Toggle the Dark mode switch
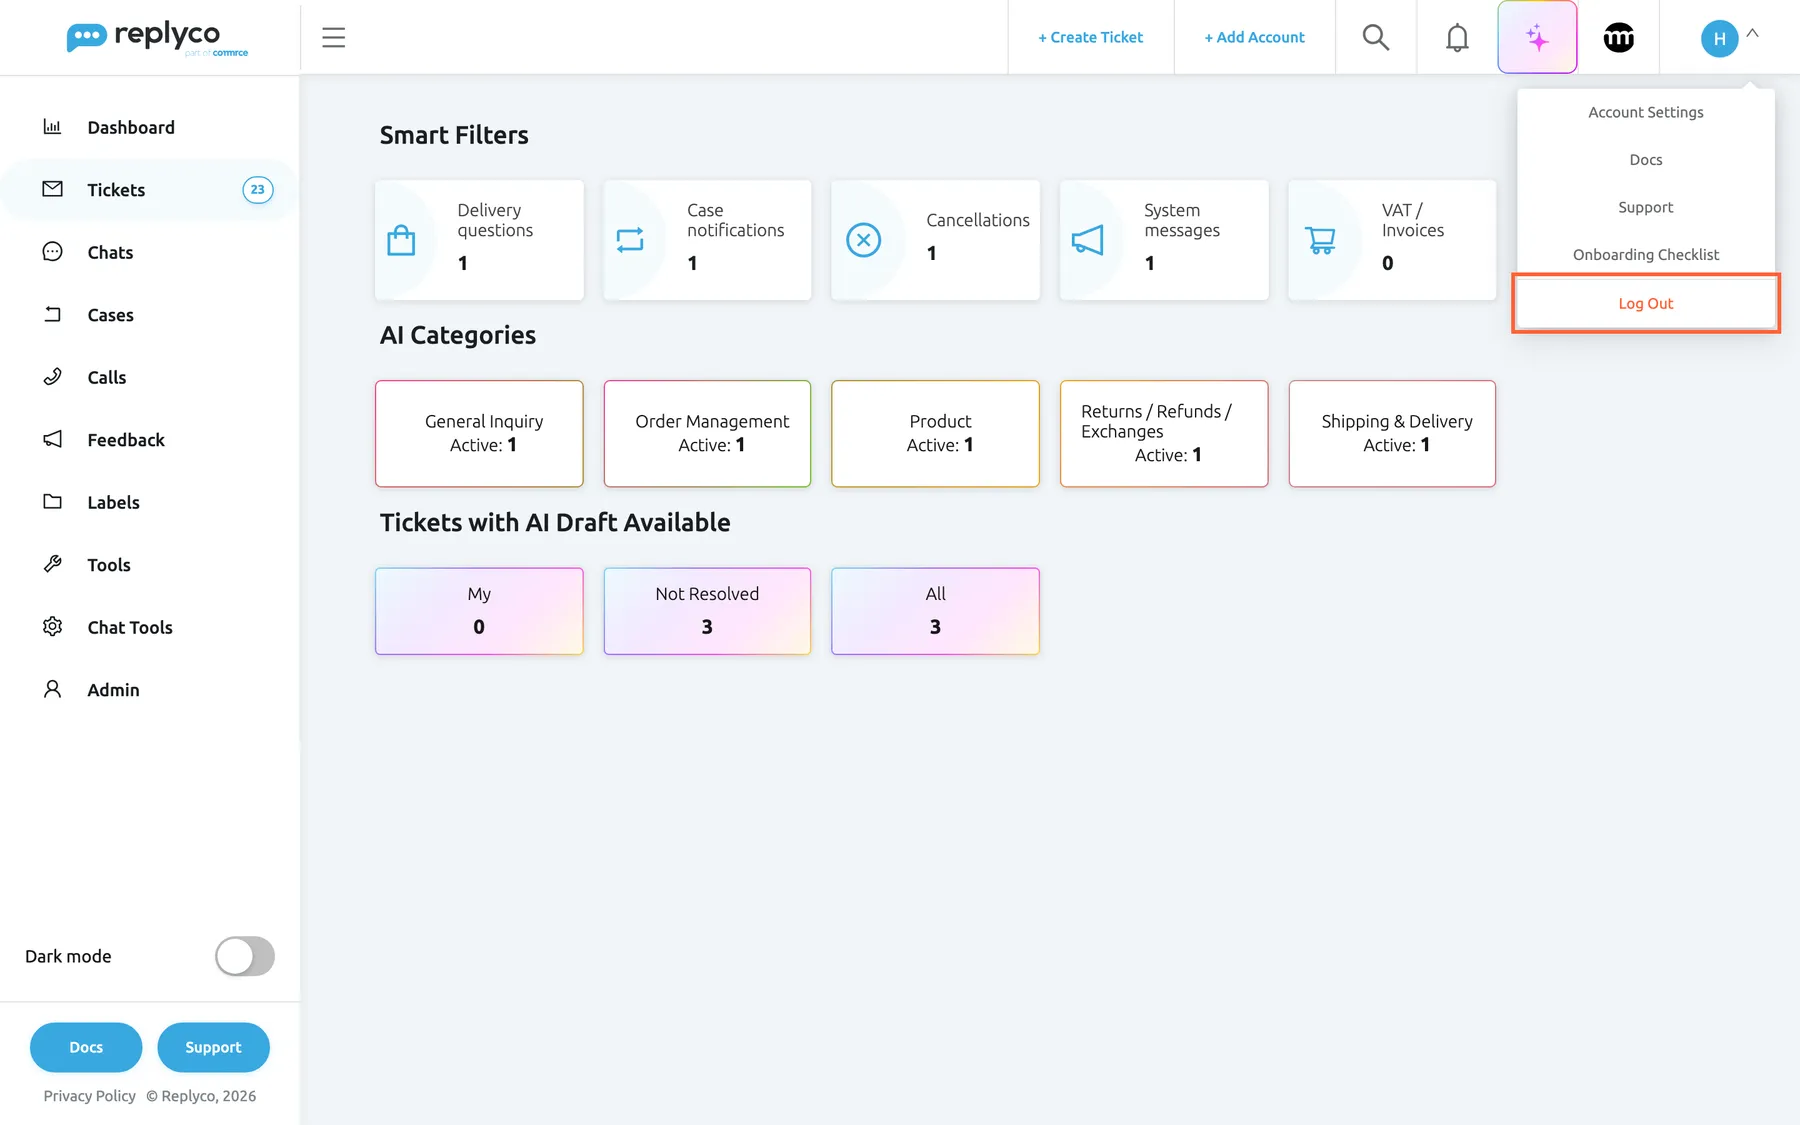 tap(245, 956)
